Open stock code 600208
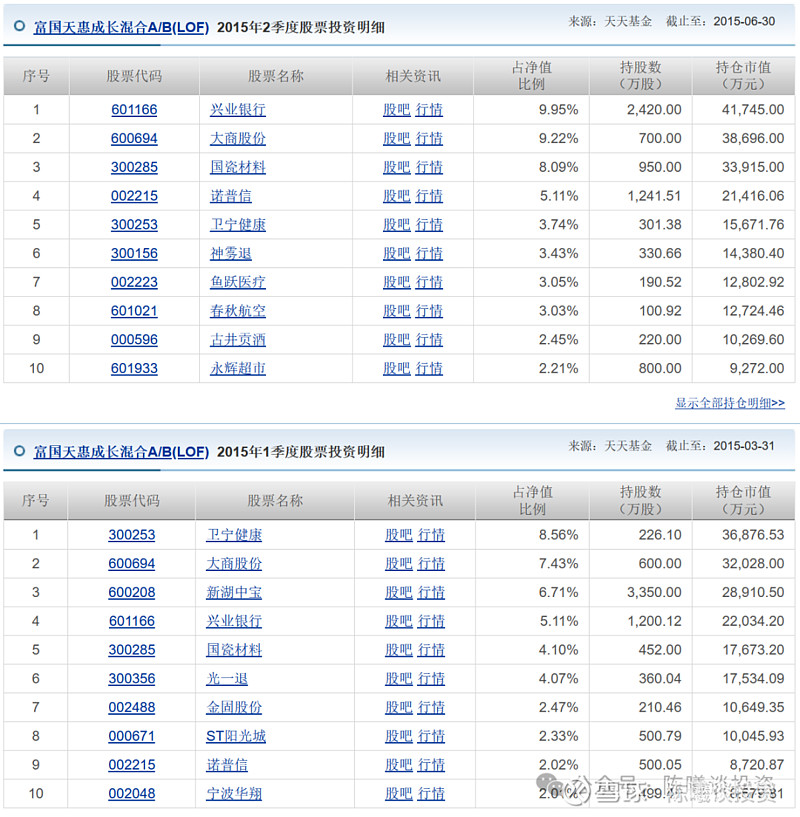Screen dimensions: 800x817 (x=132, y=592)
